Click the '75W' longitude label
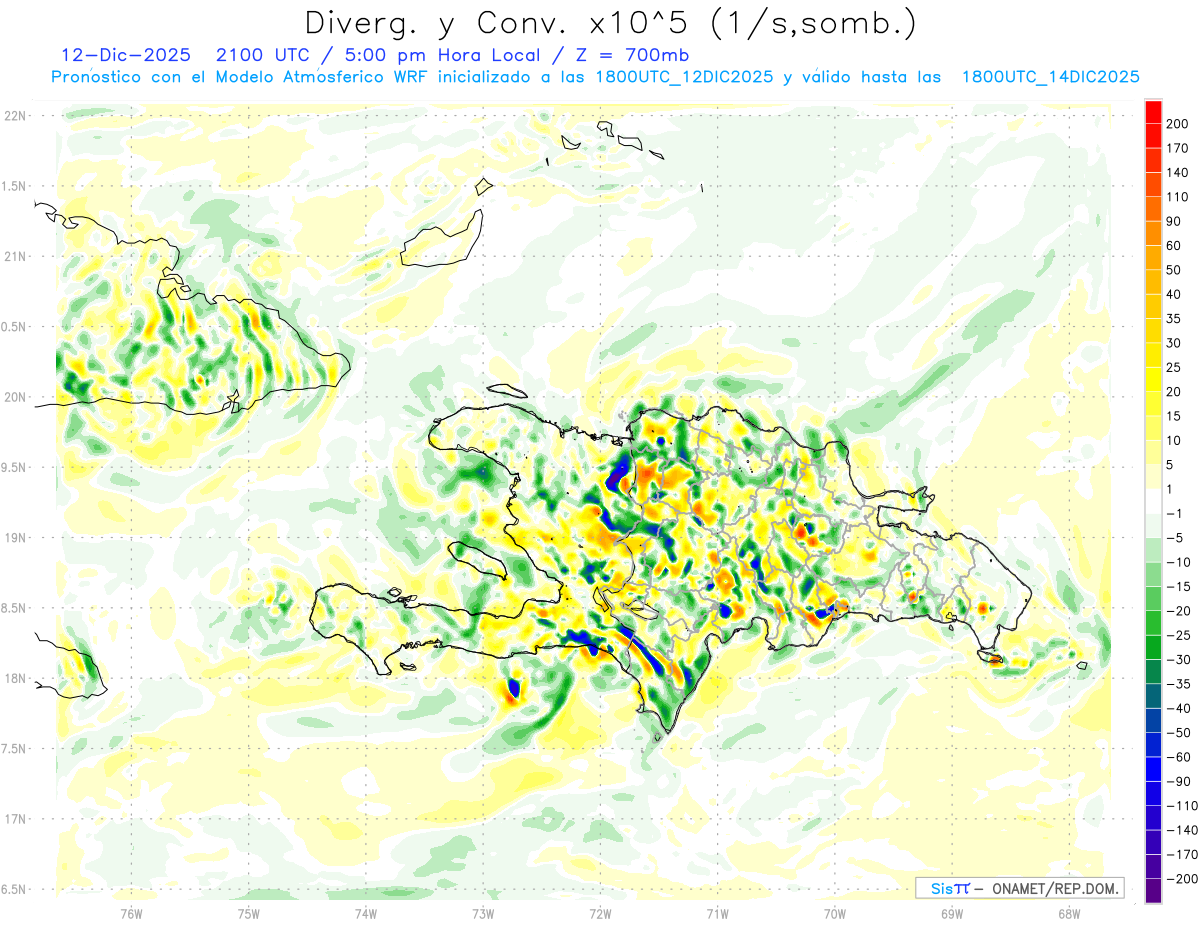 tap(248, 912)
